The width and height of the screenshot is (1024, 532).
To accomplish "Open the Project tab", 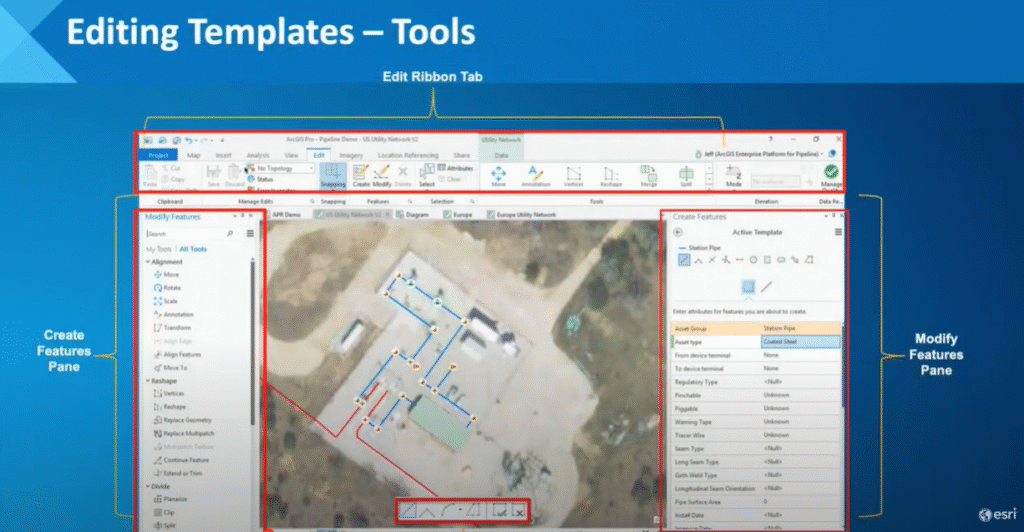I will (x=158, y=155).
